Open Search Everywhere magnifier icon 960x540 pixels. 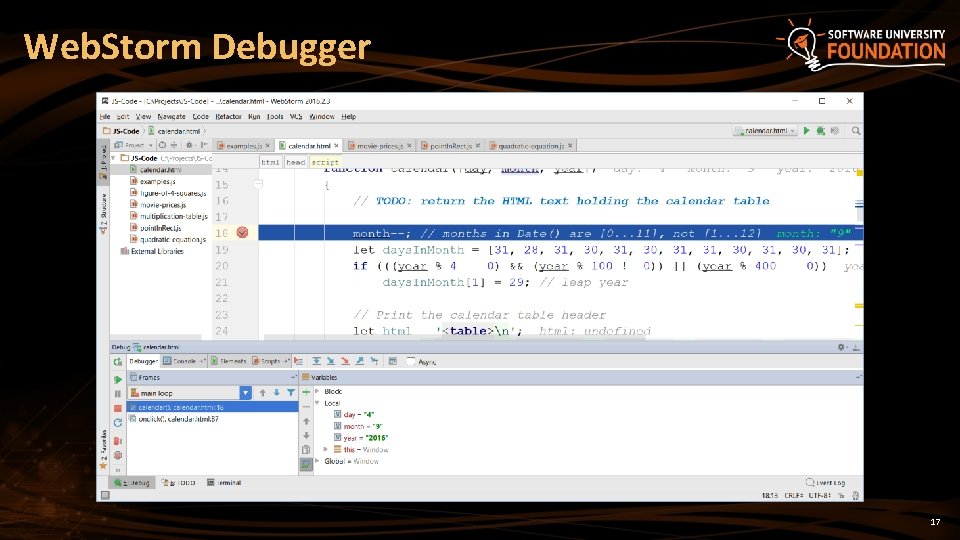point(856,130)
